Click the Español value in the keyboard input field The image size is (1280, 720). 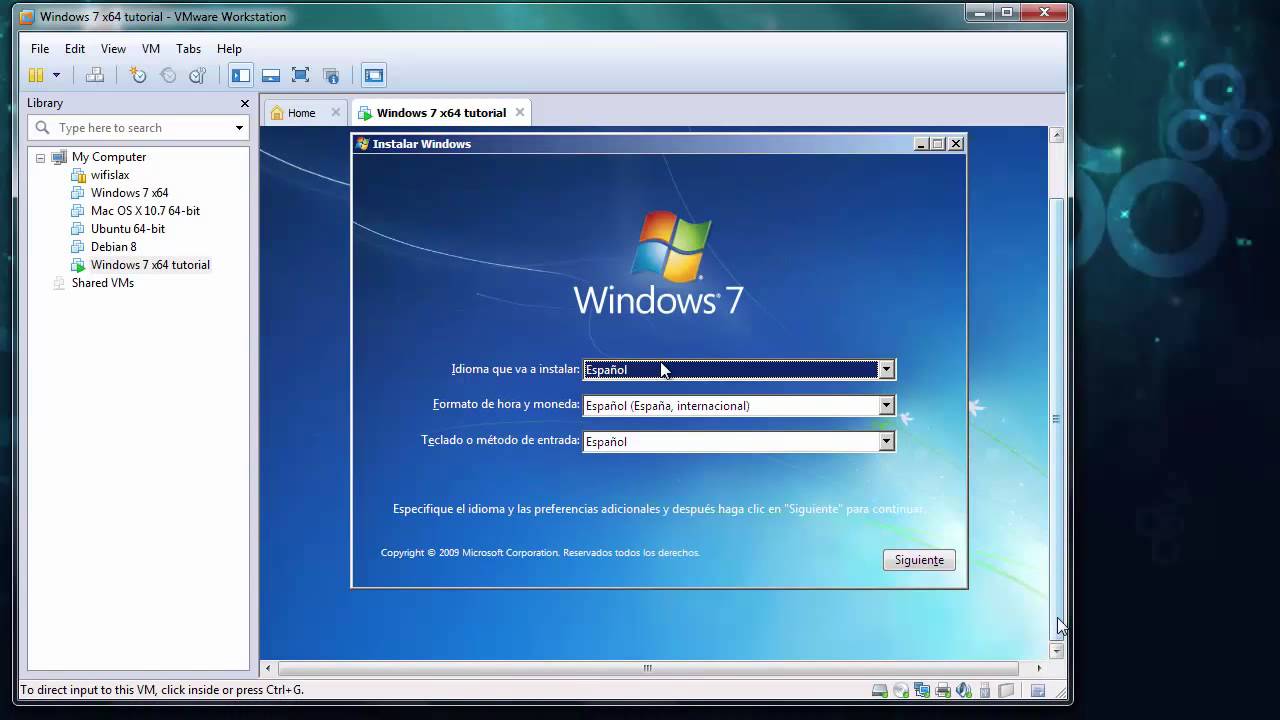click(606, 442)
